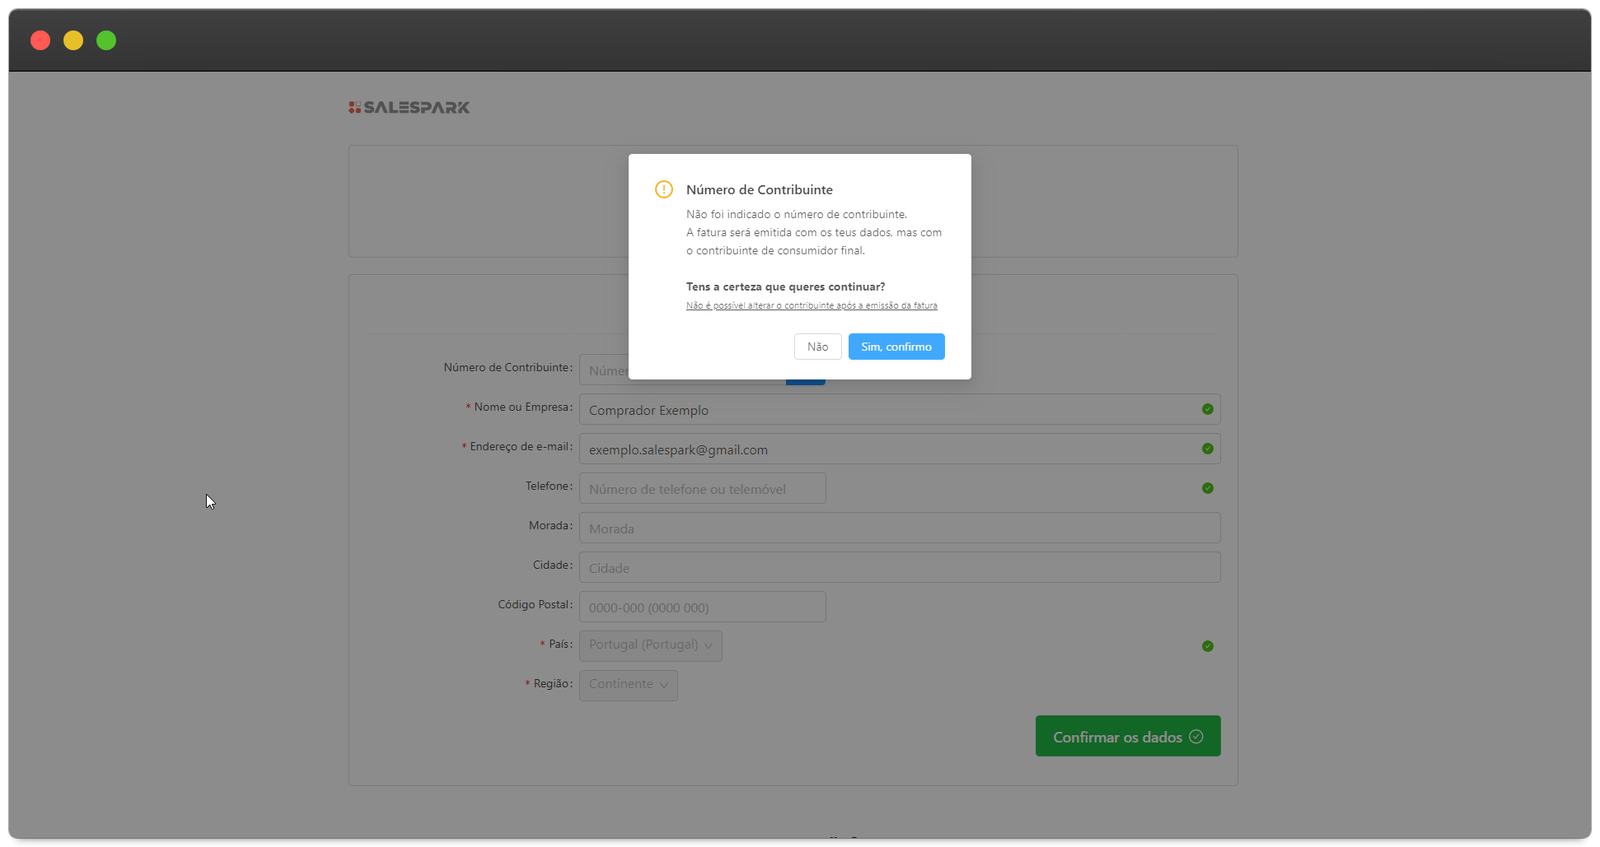The image size is (1600, 847).
Task: Click green checkmark beside Telefone field
Action: (1207, 488)
